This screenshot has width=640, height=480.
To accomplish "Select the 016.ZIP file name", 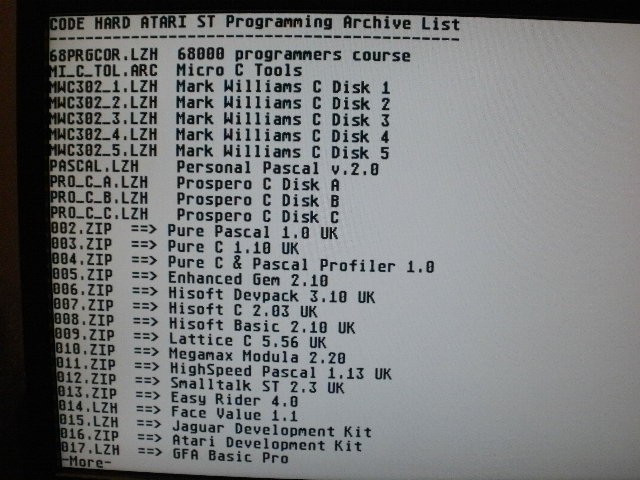I will click(x=91, y=435).
